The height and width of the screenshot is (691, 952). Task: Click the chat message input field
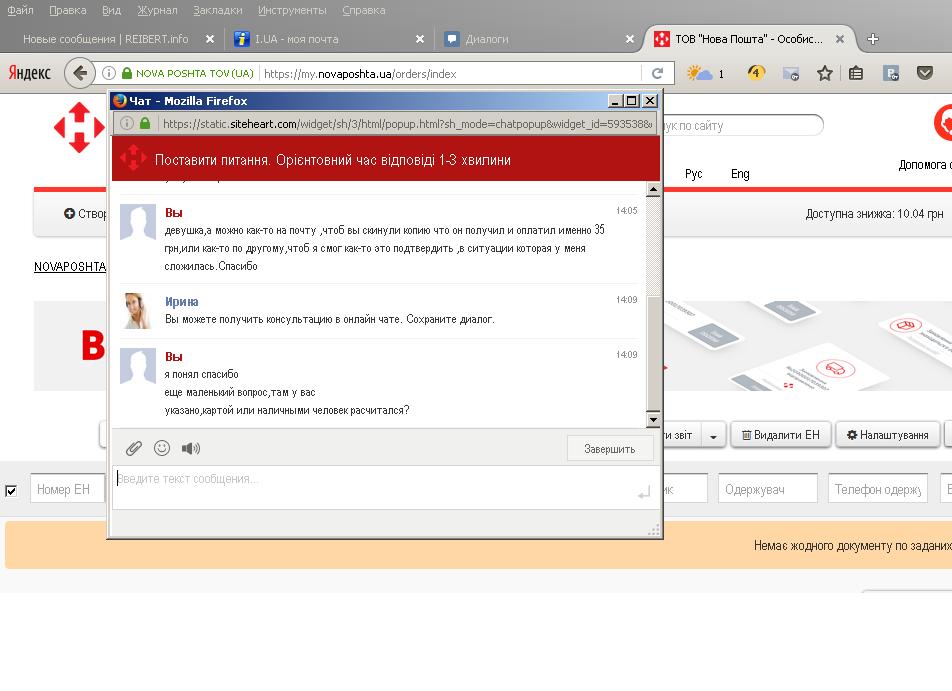370,480
